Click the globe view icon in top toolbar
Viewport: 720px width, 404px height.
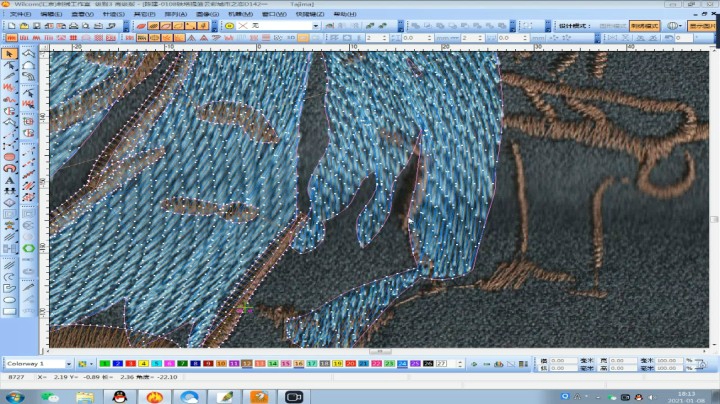(x=672, y=26)
